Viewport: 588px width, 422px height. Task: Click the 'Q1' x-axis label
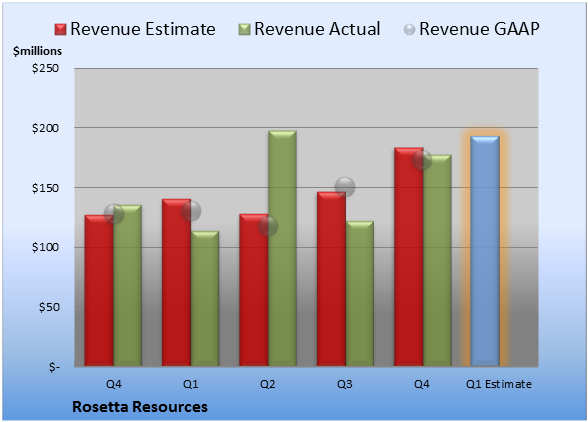click(x=190, y=384)
